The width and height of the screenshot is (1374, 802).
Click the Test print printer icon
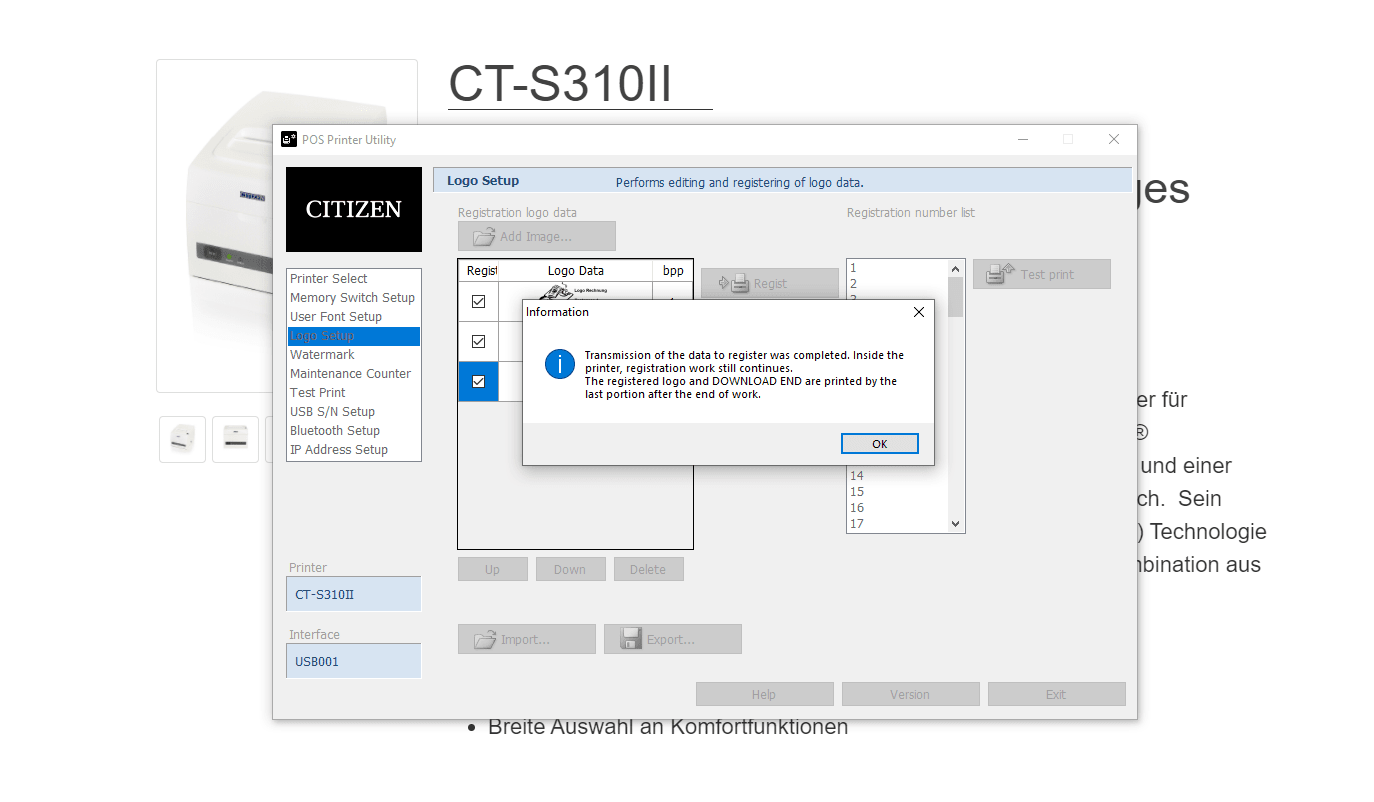click(1001, 274)
